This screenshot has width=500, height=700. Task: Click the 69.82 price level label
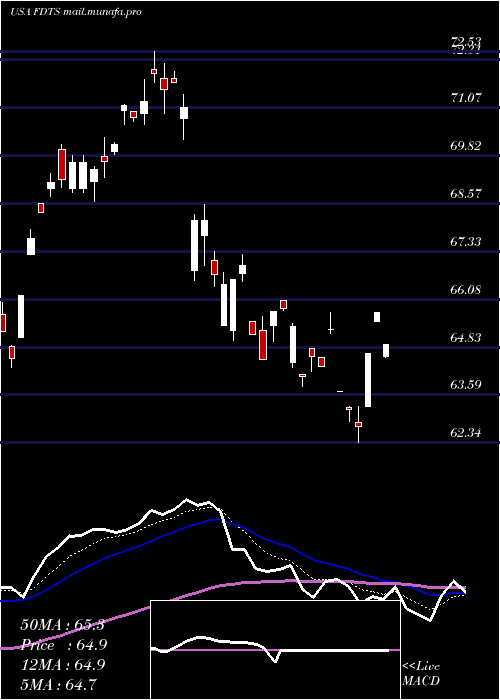[x=466, y=146]
